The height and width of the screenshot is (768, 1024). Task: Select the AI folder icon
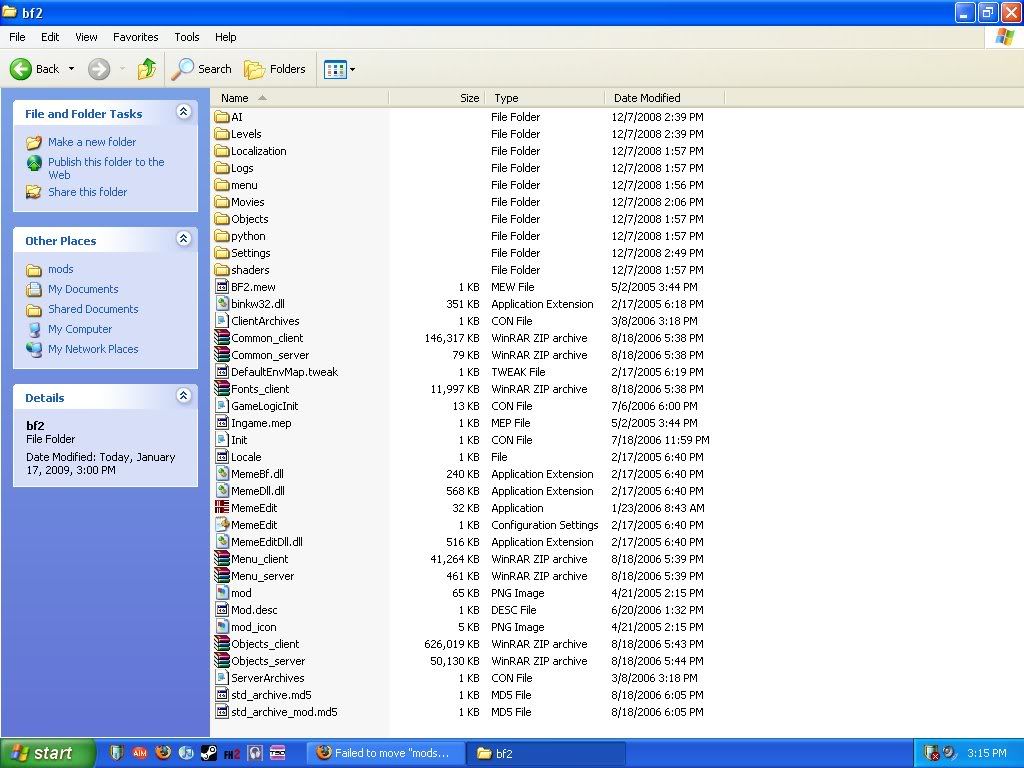[222, 117]
